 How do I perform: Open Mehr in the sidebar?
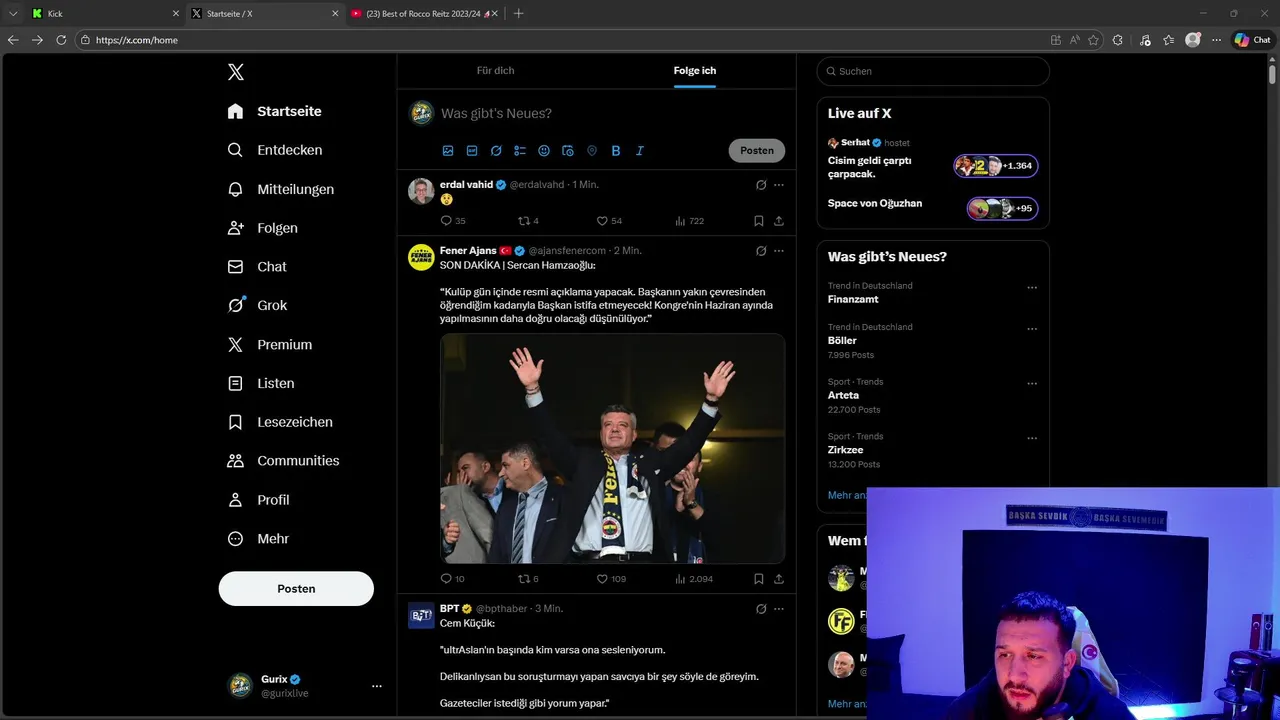pyautogui.click(x=258, y=539)
